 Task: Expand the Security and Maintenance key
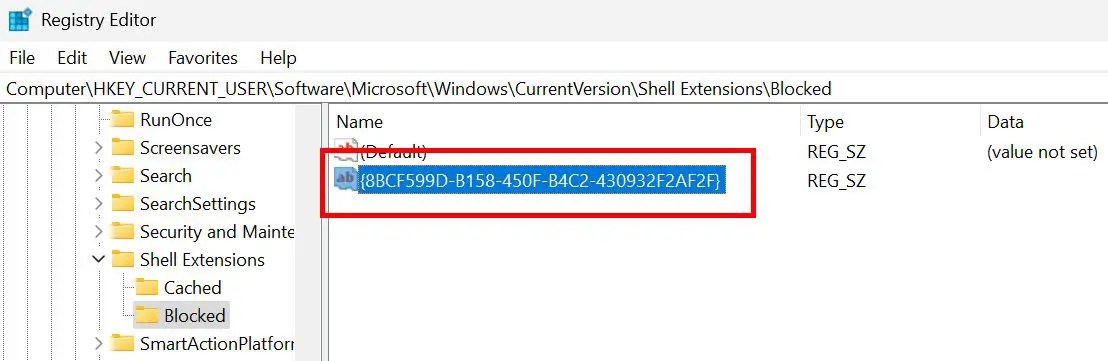tap(99, 232)
